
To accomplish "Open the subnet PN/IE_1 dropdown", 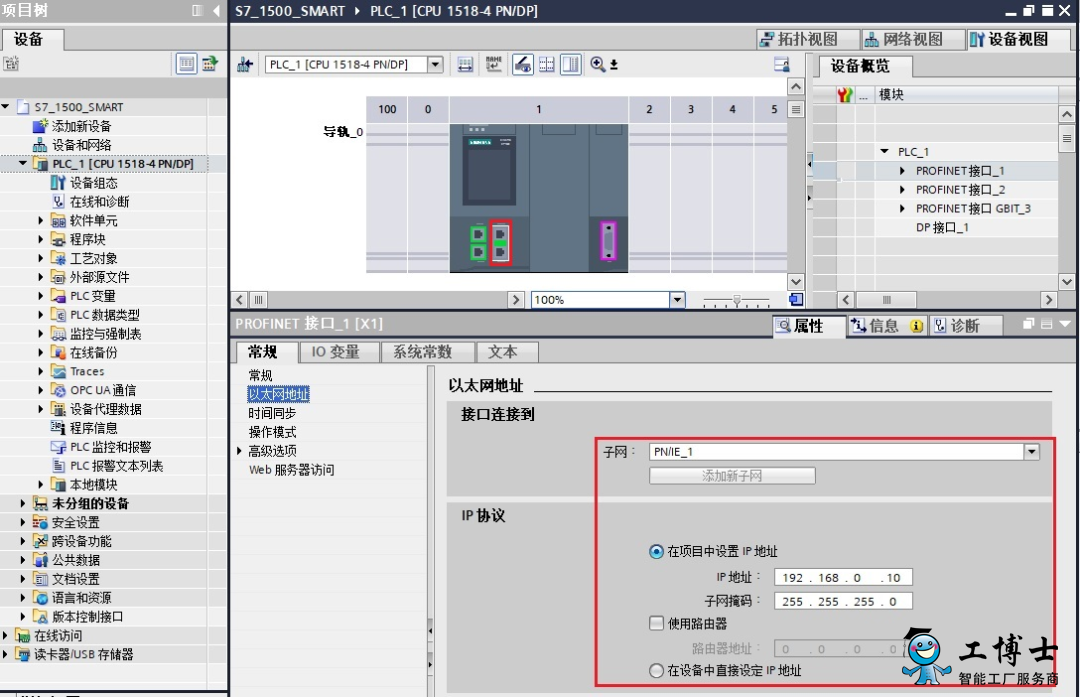I will pyautogui.click(x=1031, y=452).
